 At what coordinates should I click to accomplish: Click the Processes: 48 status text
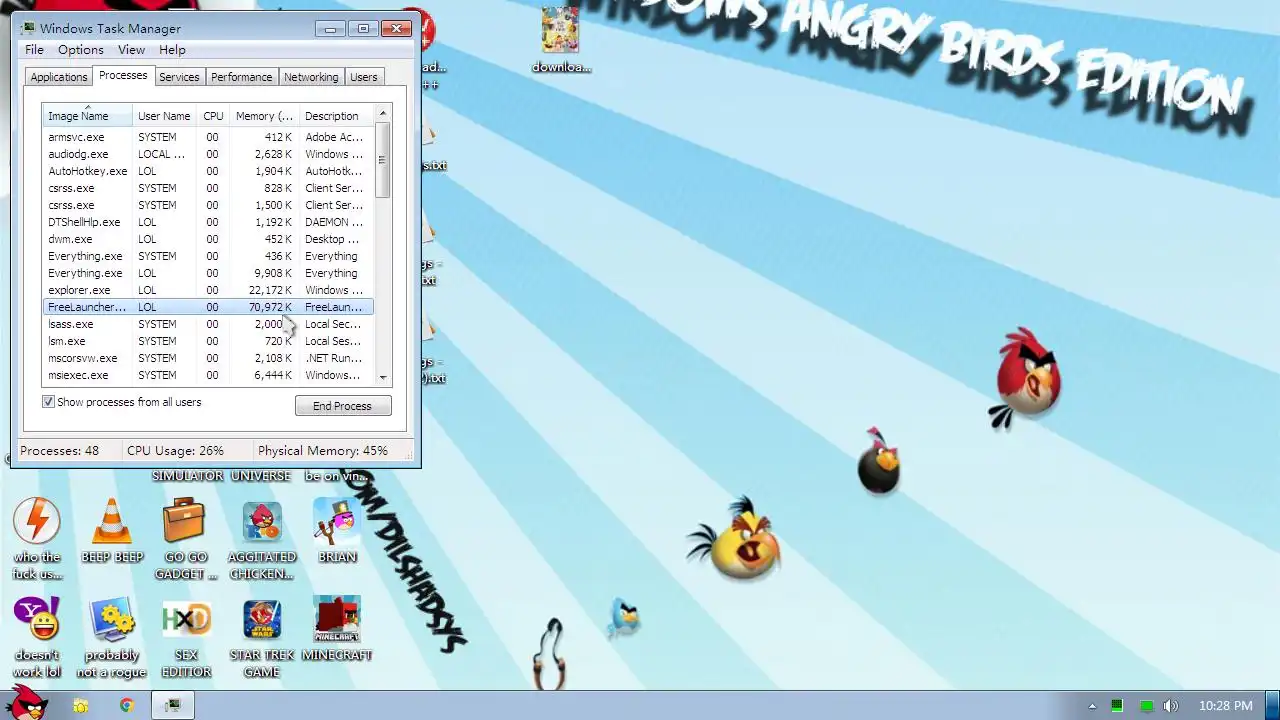click(x=59, y=451)
